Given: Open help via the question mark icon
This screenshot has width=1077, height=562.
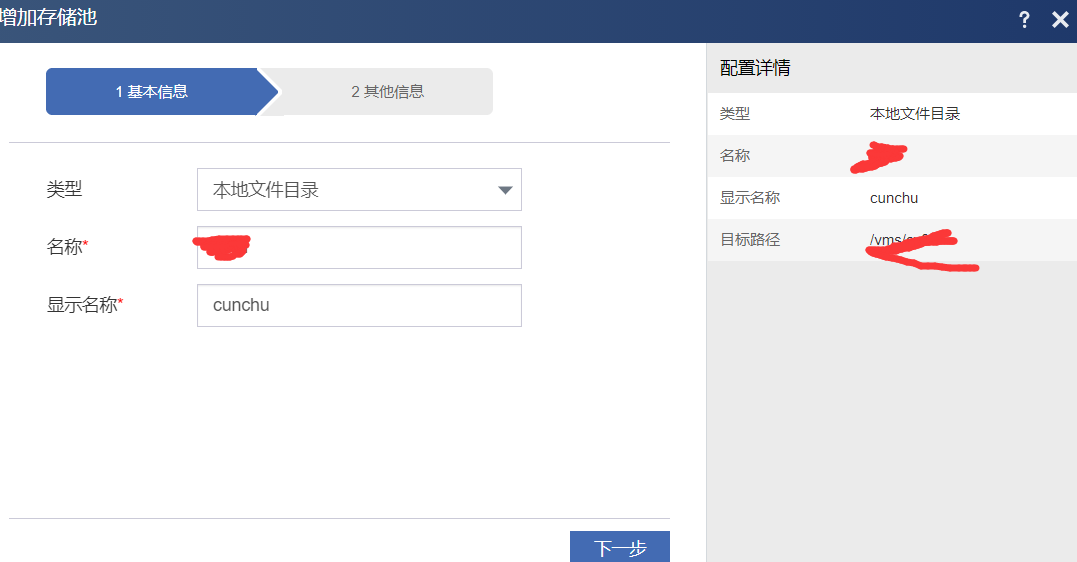Looking at the screenshot, I should point(1023,20).
